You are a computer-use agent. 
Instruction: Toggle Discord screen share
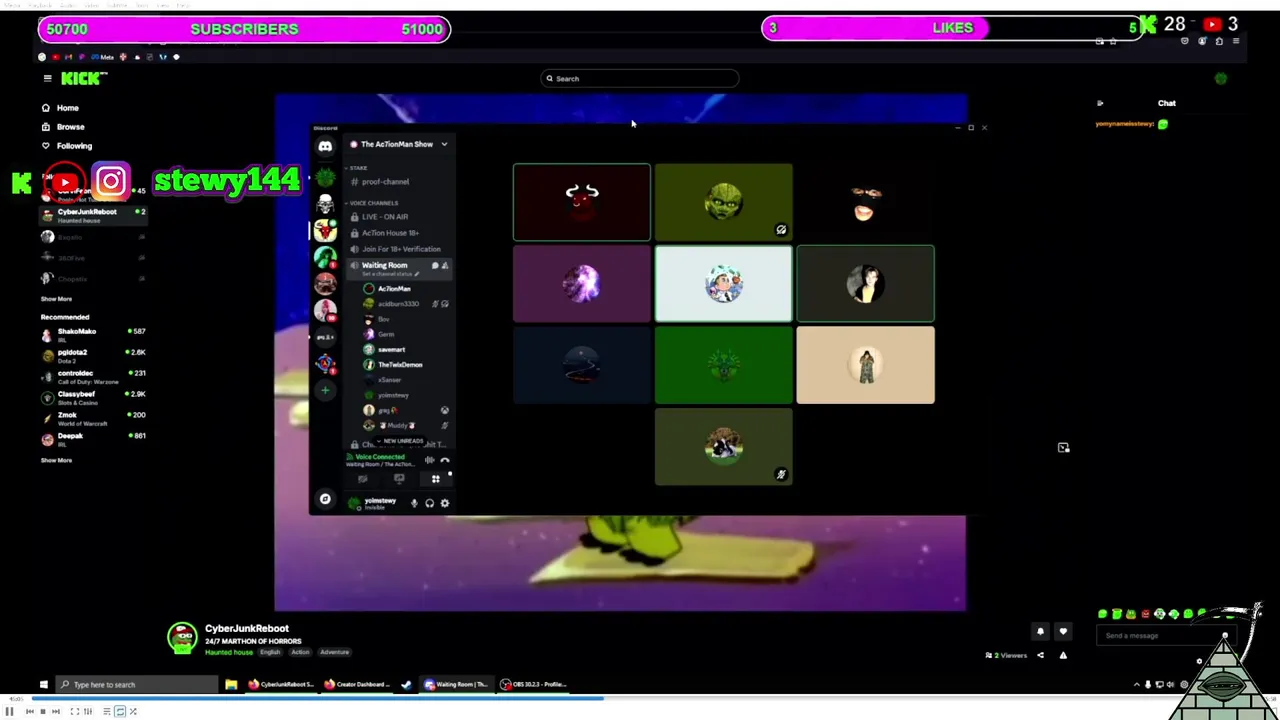(399, 479)
